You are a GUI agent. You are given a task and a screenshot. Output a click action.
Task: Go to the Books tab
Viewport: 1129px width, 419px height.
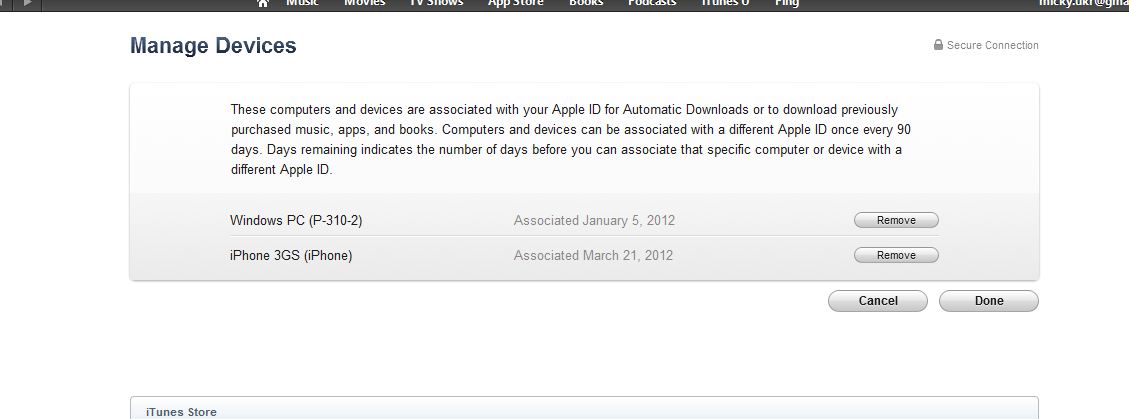click(x=586, y=3)
